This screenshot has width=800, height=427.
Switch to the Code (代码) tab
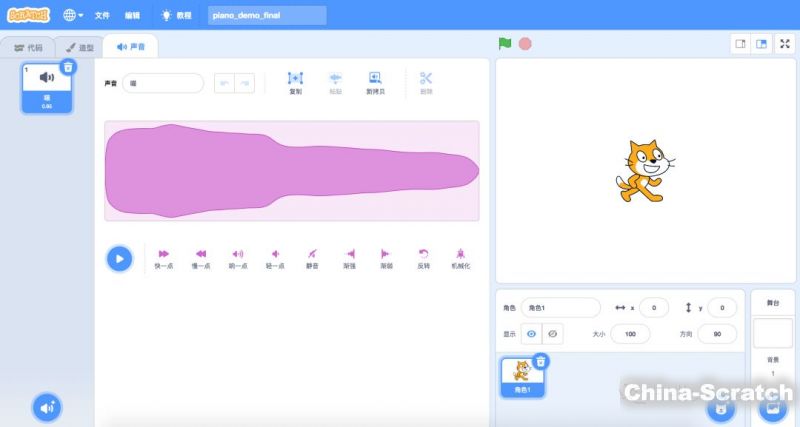28,47
